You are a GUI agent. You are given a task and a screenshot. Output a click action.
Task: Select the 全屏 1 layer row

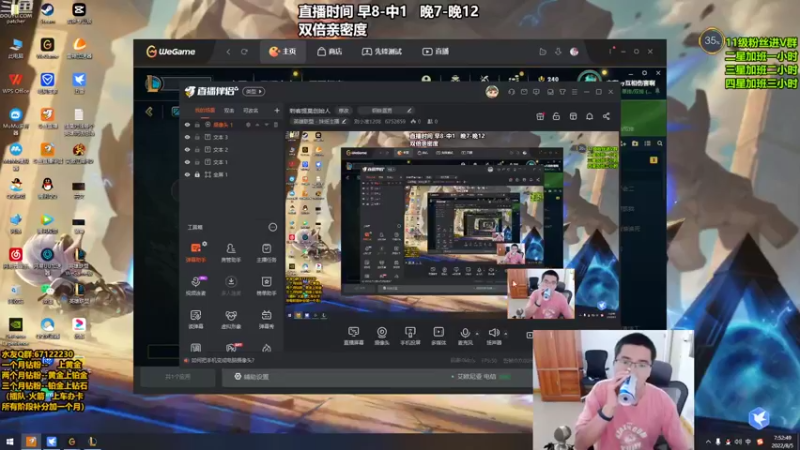click(x=232, y=174)
